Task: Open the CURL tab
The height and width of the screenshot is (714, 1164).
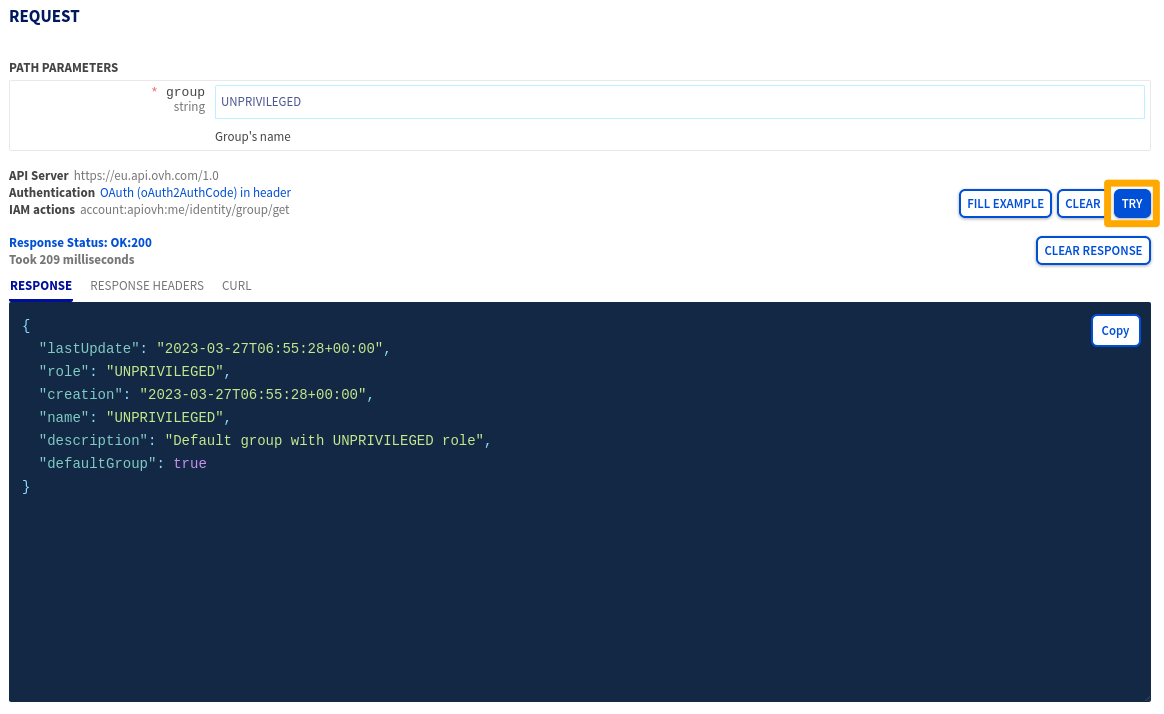Action: click(236, 286)
